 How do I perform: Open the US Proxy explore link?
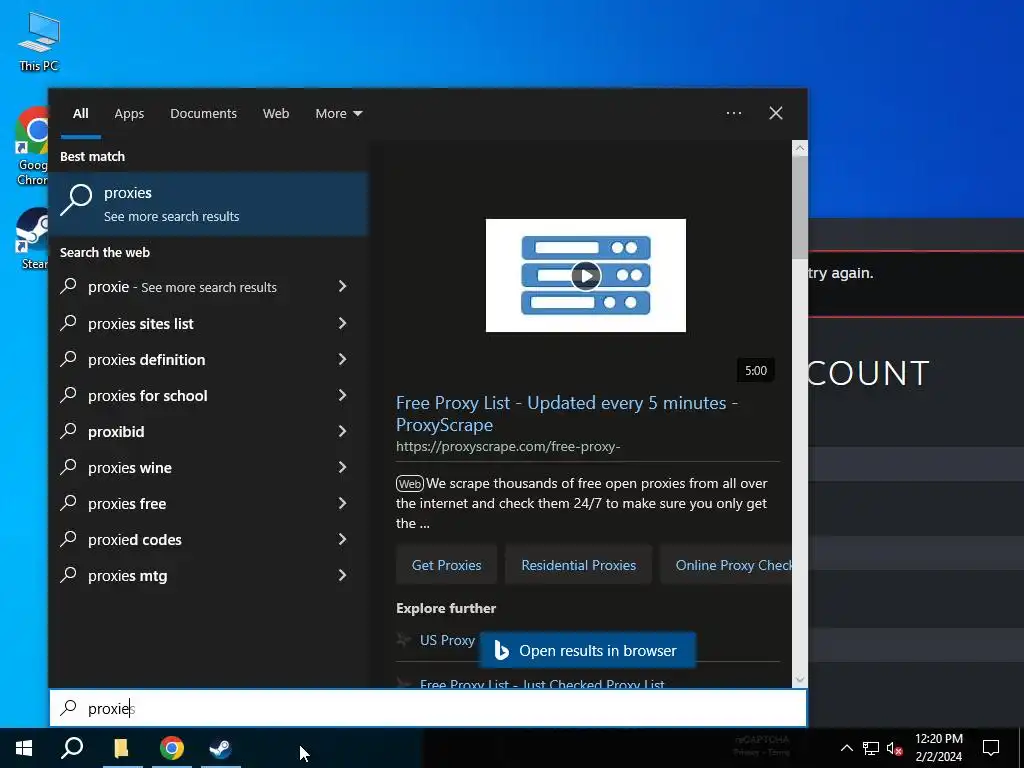[x=447, y=640]
